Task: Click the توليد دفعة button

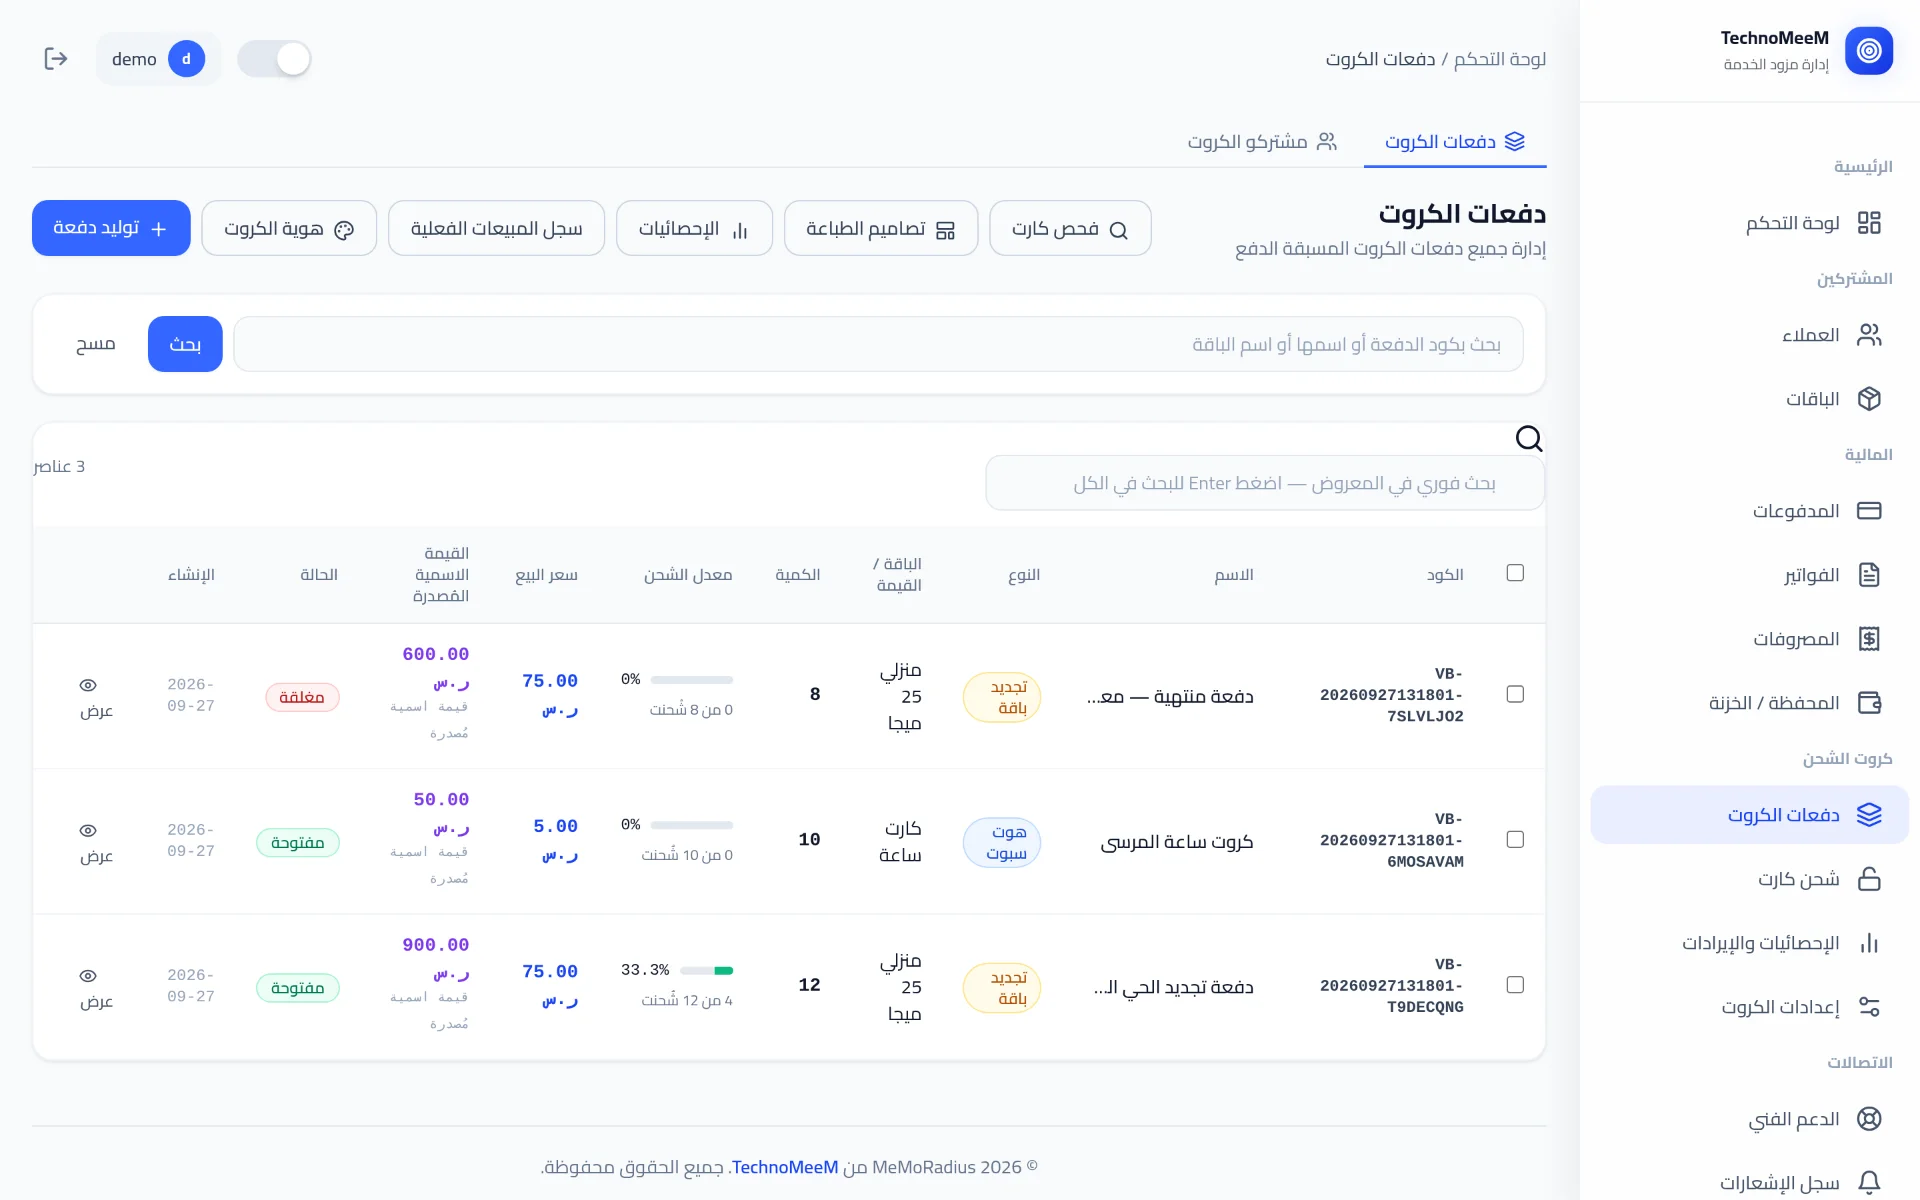Action: click(x=111, y=228)
